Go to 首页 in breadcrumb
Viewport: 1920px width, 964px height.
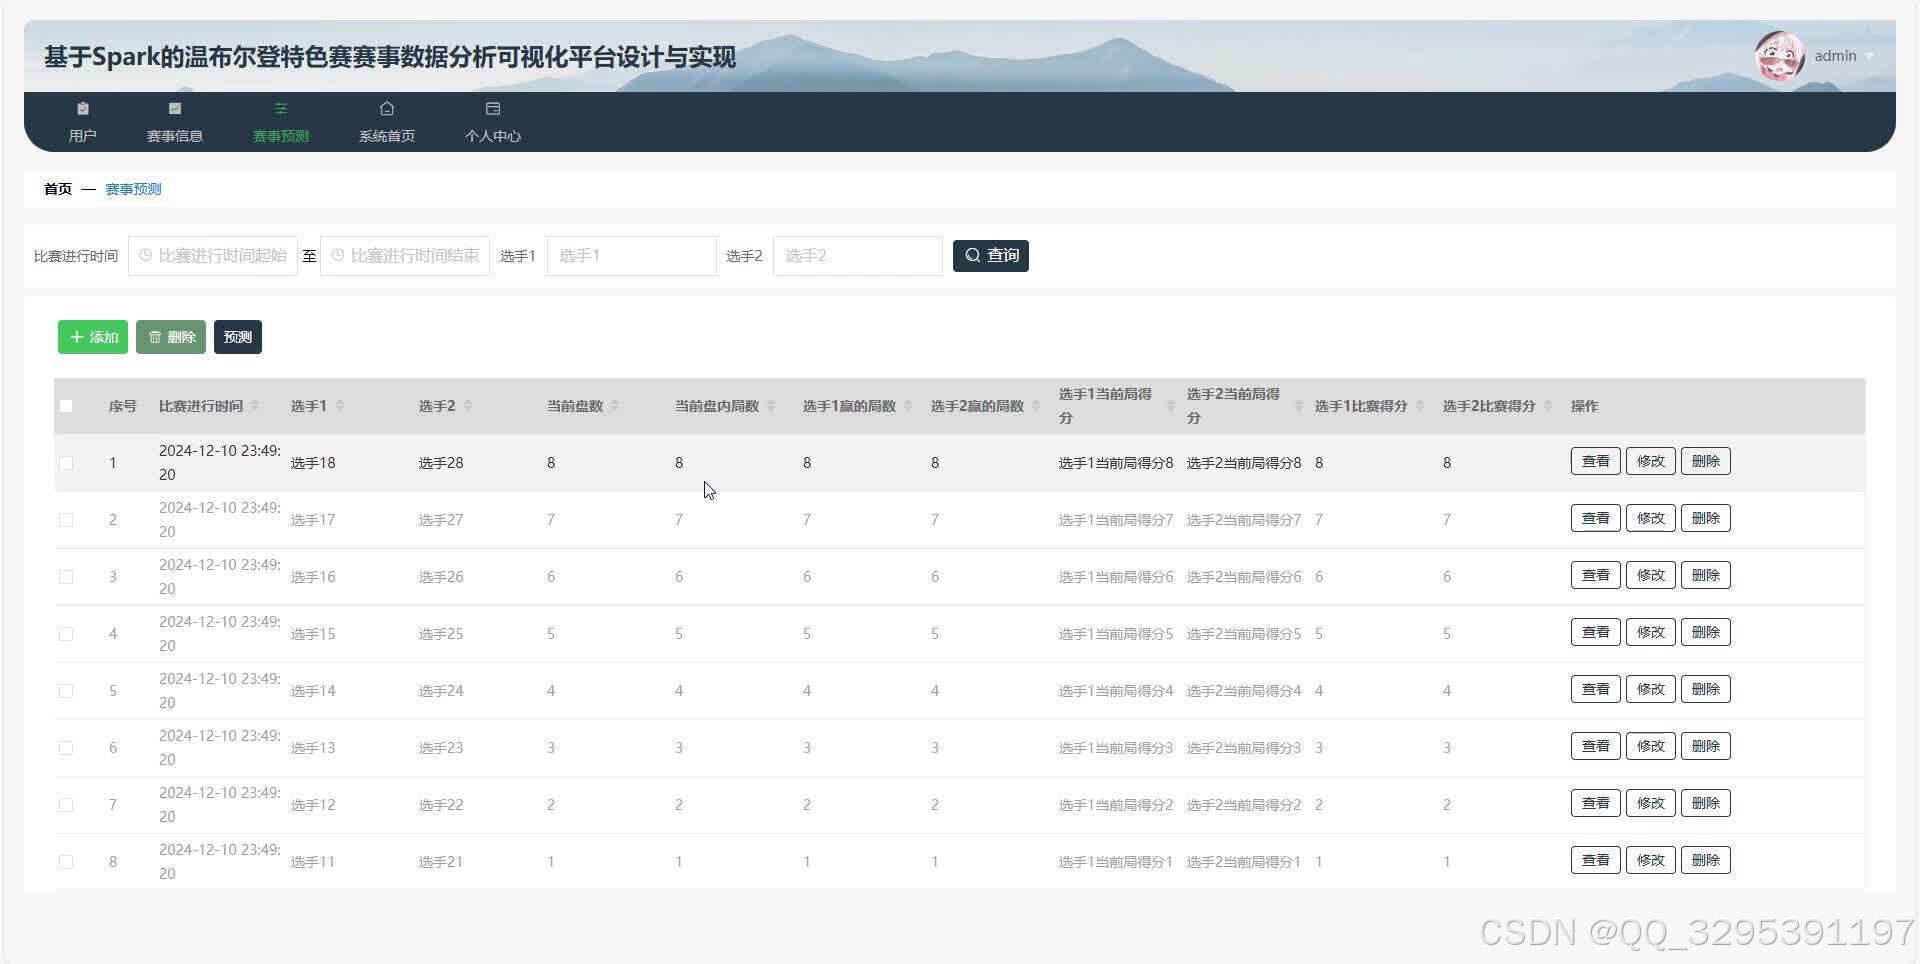click(x=58, y=189)
